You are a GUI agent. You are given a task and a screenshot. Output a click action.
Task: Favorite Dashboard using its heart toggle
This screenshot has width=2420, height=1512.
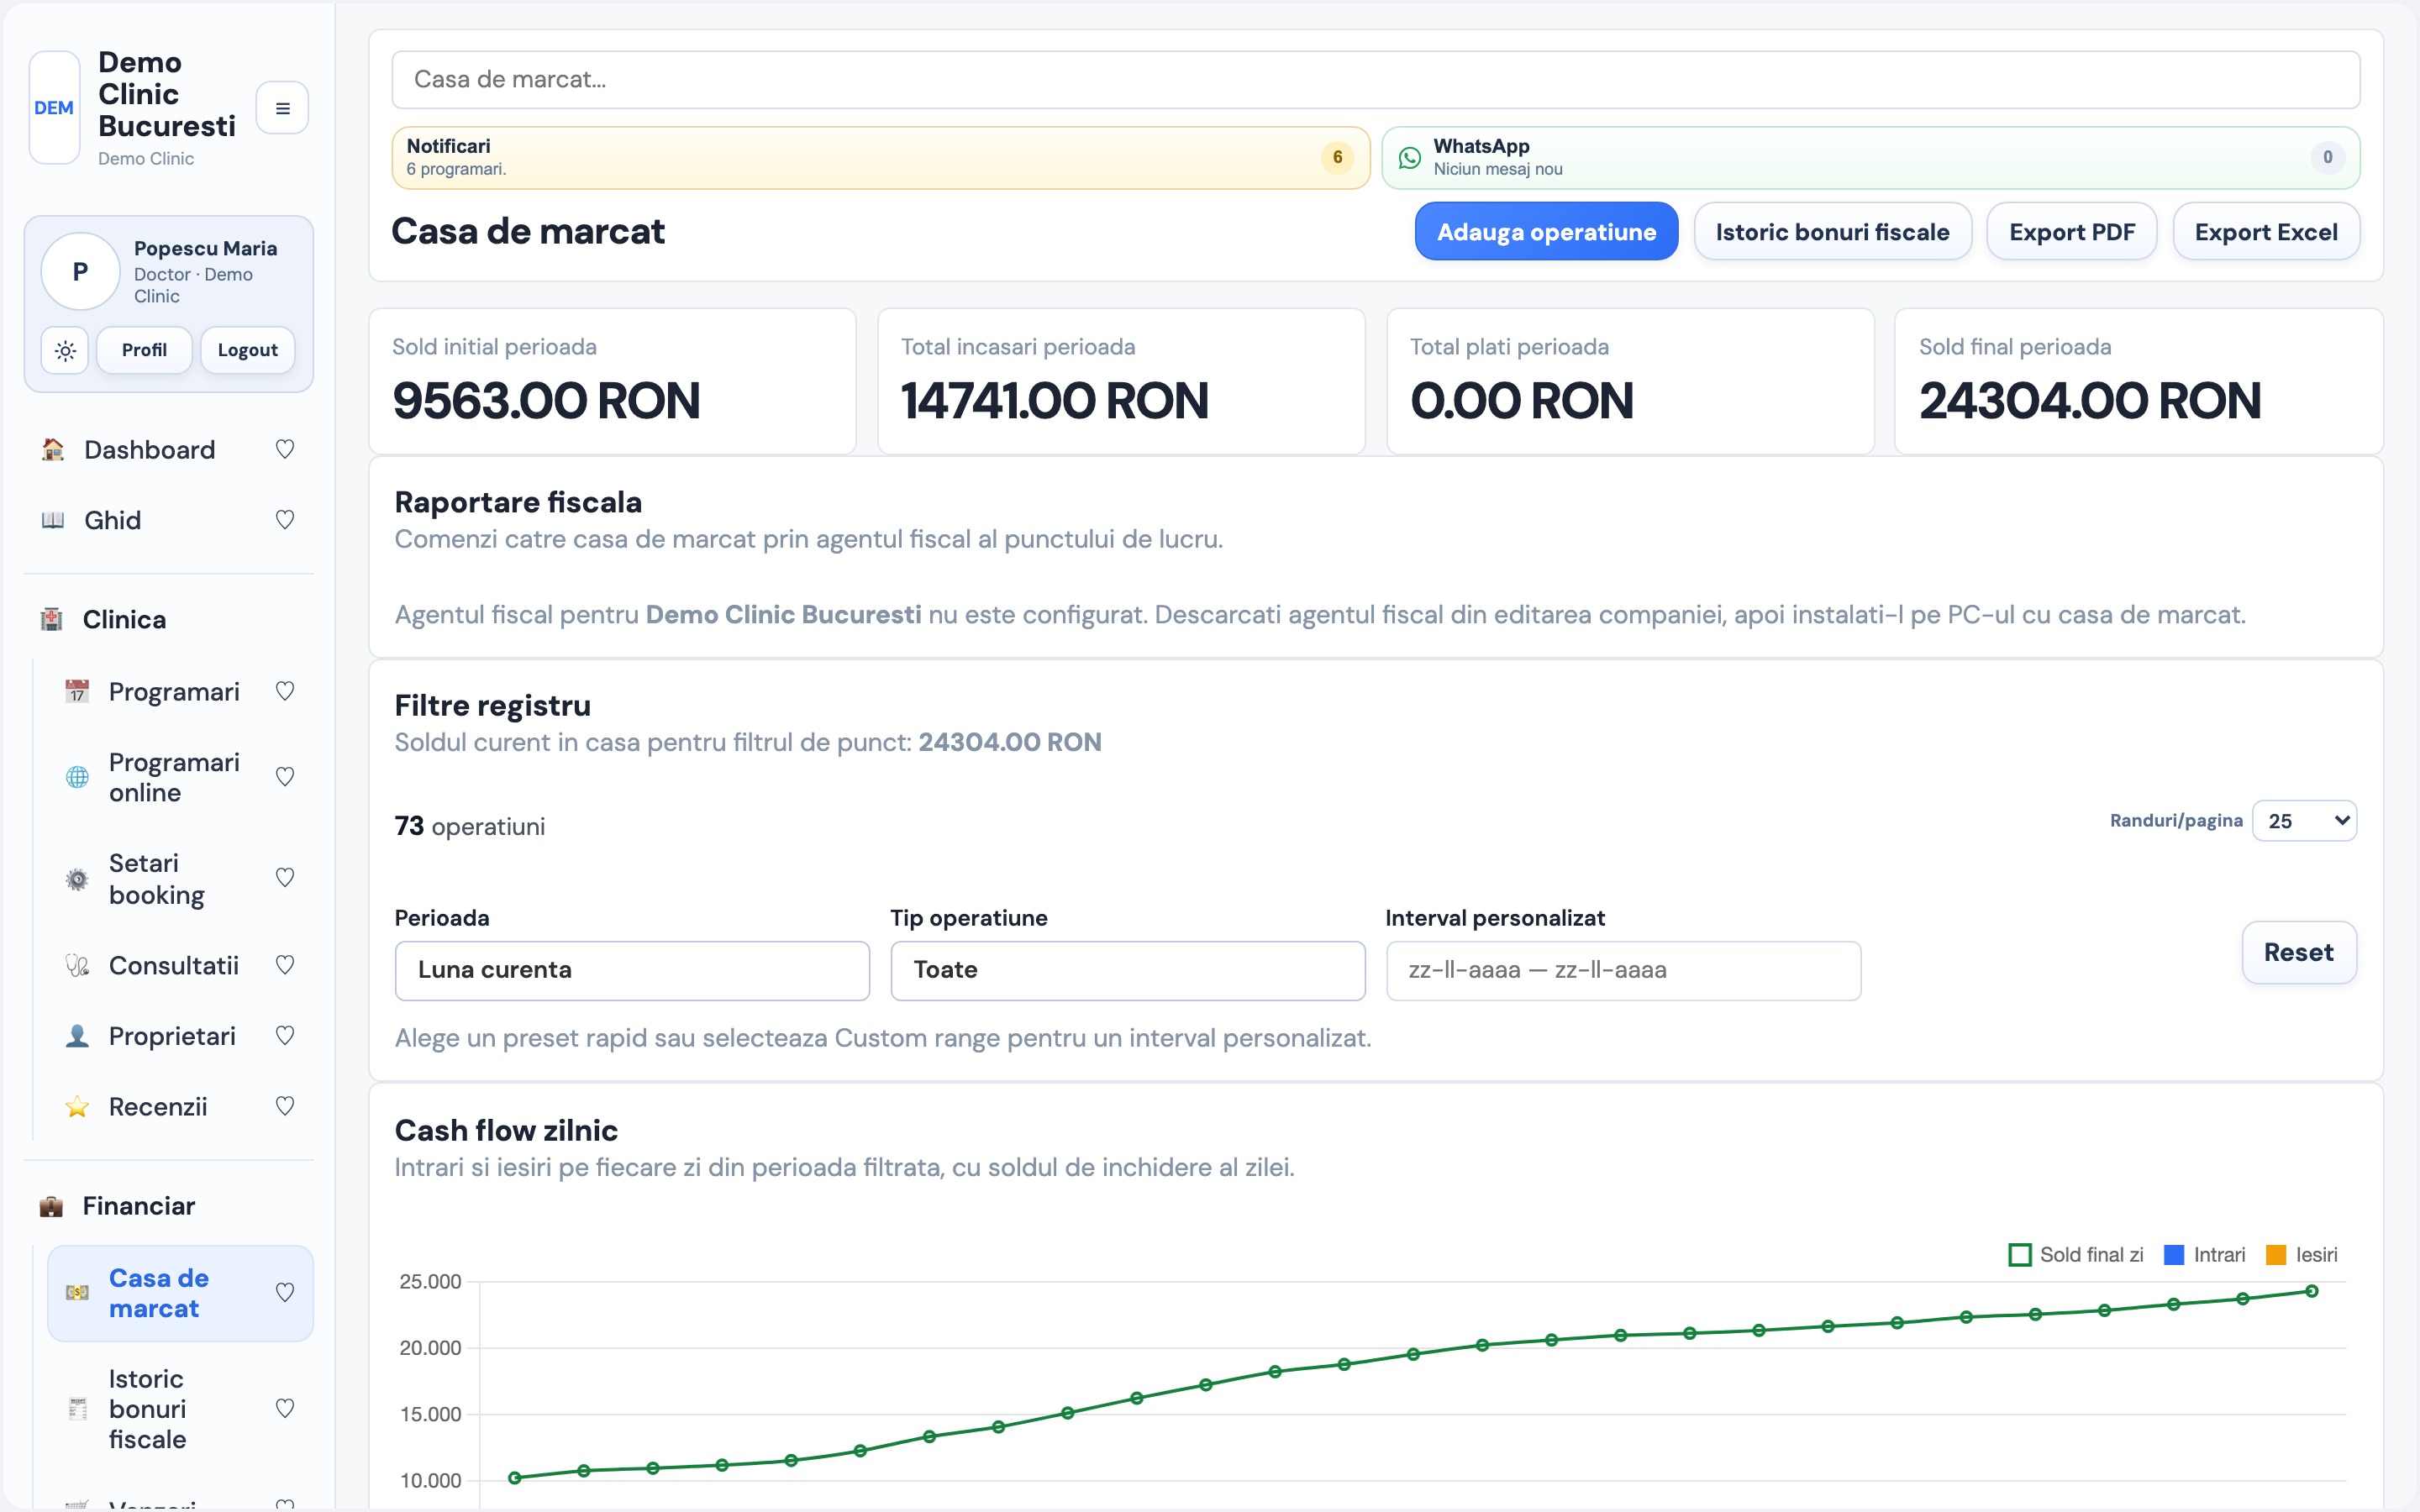click(285, 450)
